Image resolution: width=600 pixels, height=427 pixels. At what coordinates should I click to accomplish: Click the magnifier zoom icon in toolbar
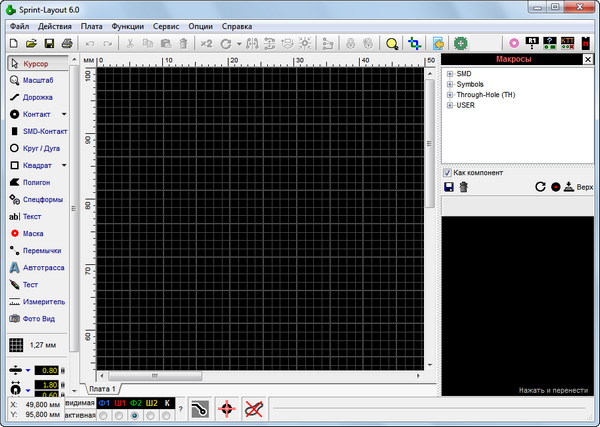click(x=392, y=44)
